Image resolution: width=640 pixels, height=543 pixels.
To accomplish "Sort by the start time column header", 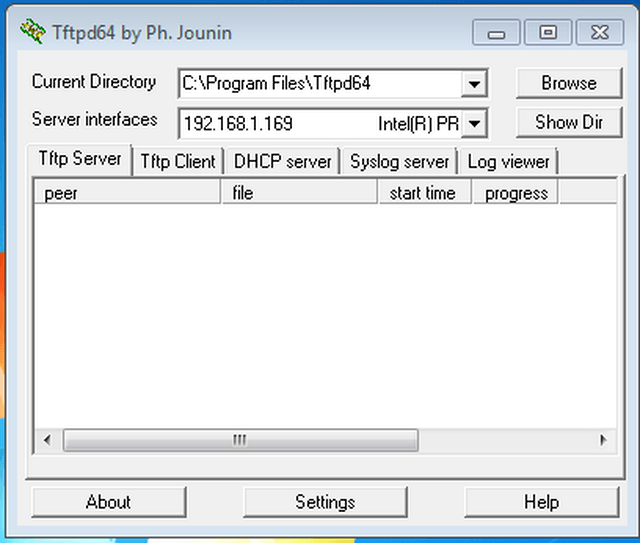I will [x=424, y=192].
